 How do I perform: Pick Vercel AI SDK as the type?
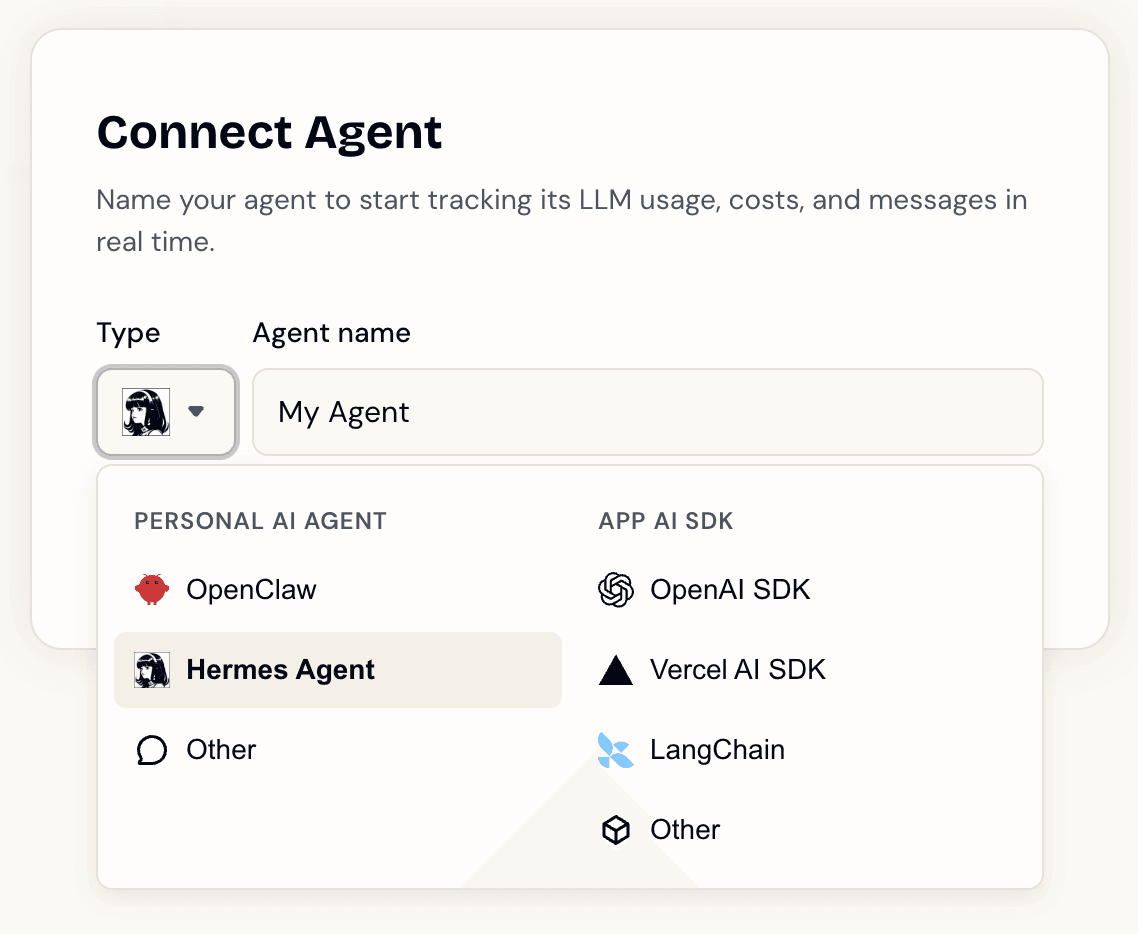coord(737,670)
